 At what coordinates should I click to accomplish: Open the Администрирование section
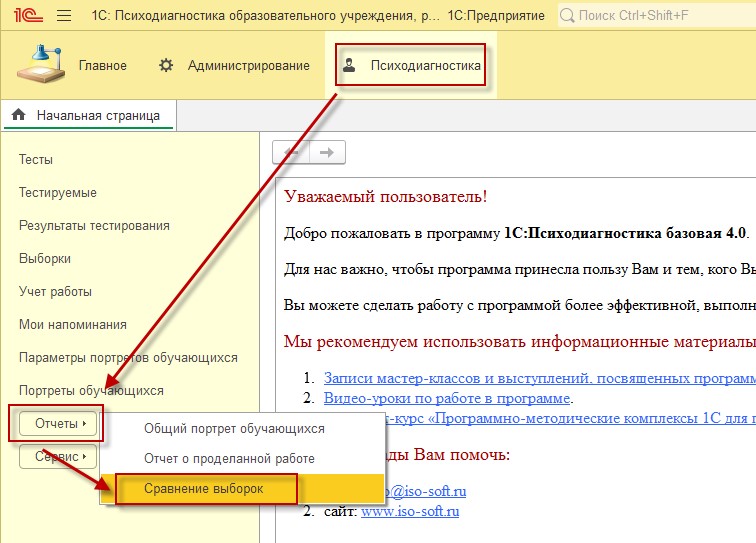249,66
